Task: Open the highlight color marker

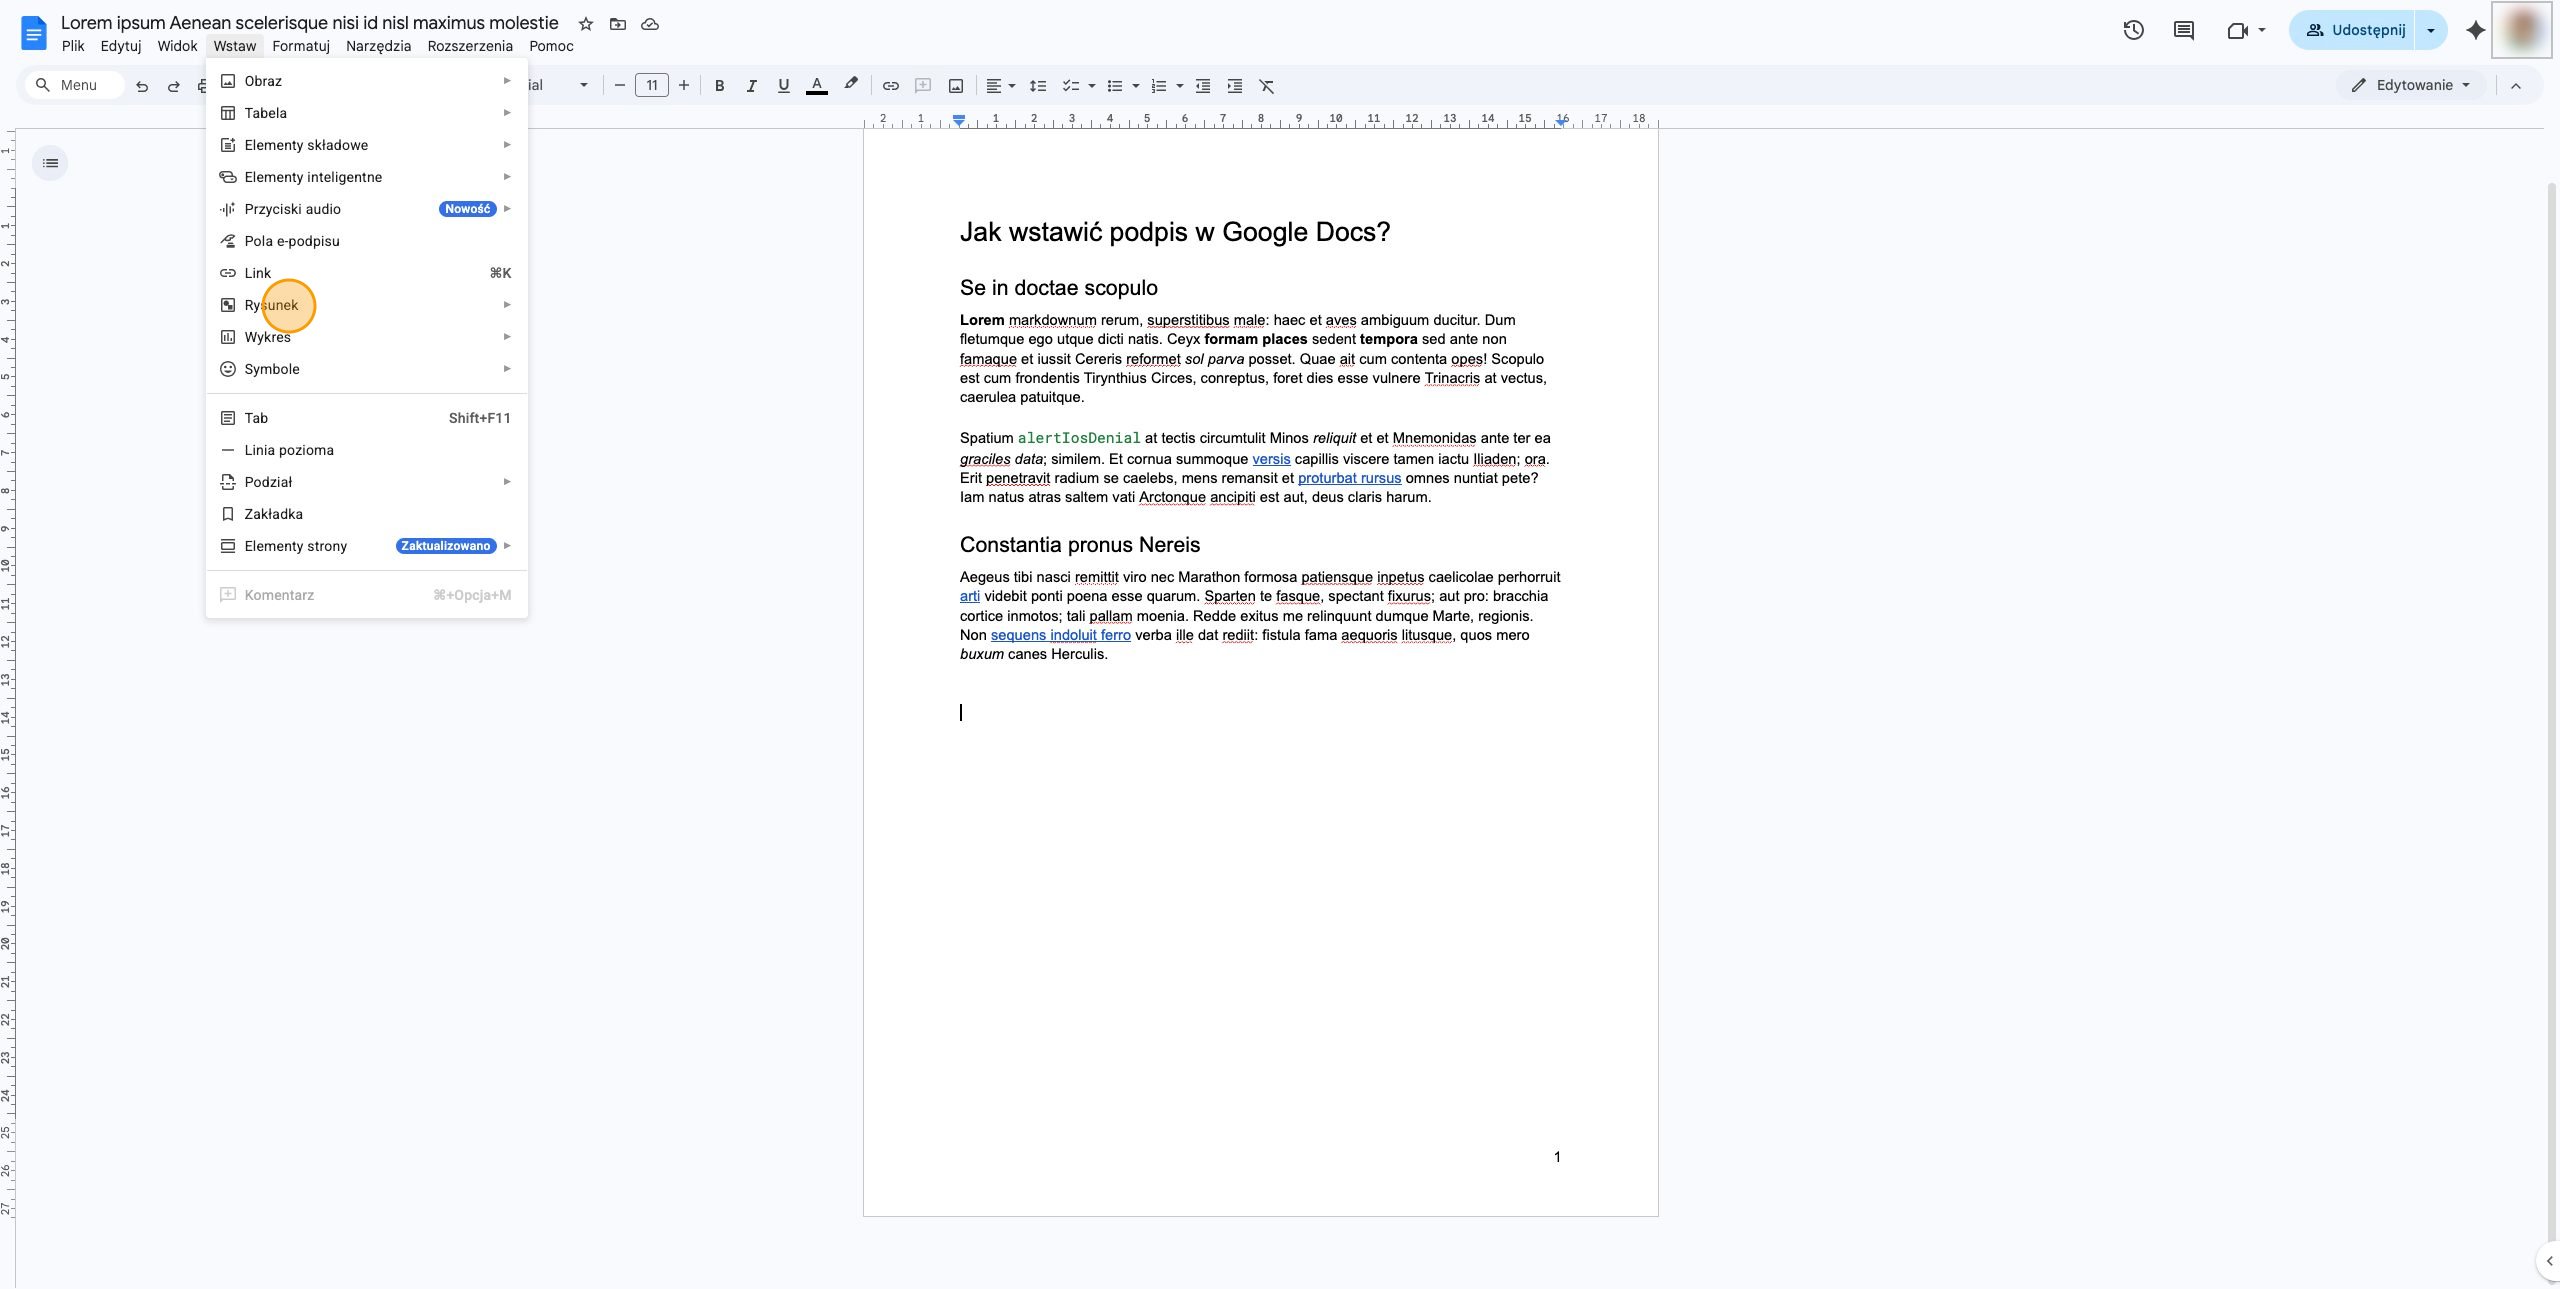Action: [851, 85]
